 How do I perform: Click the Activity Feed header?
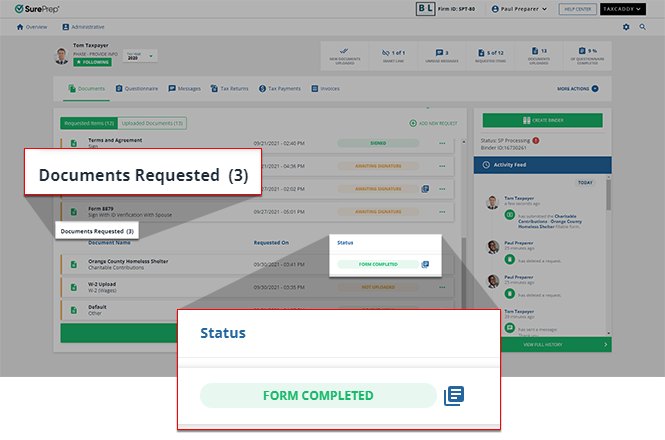[542, 165]
